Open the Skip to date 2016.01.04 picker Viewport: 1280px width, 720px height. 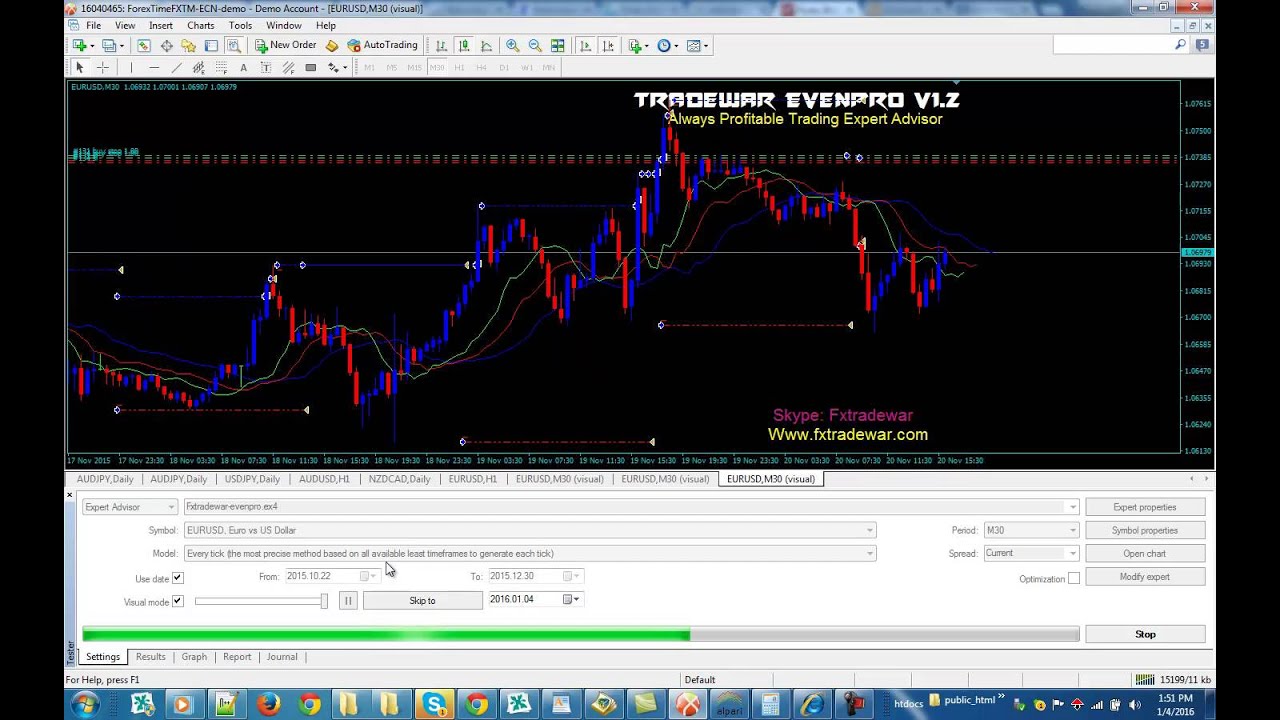[x=570, y=599]
